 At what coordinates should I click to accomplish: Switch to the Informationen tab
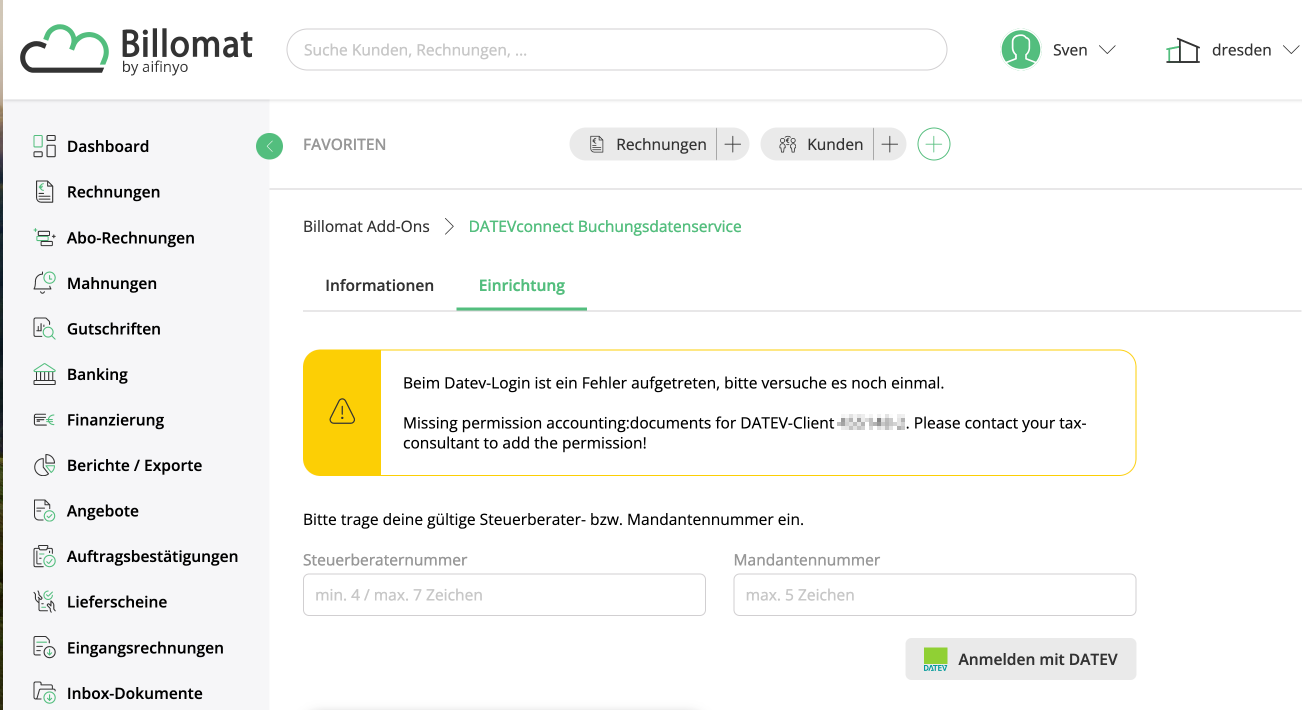(x=379, y=285)
